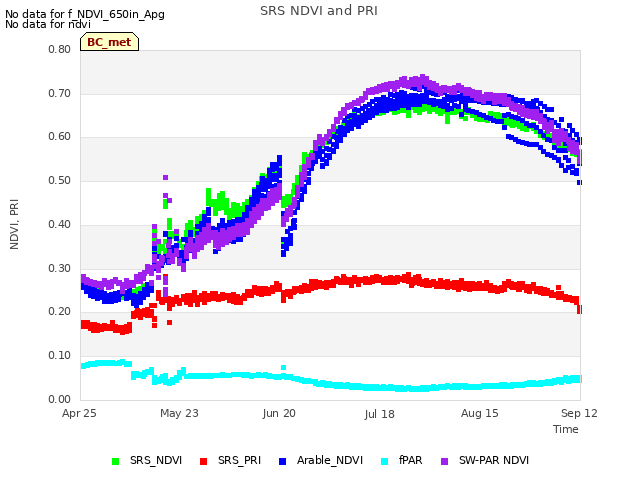Click the 0.10 y-axis tick label
Image resolution: width=640 pixels, height=480 pixels.
(60, 356)
